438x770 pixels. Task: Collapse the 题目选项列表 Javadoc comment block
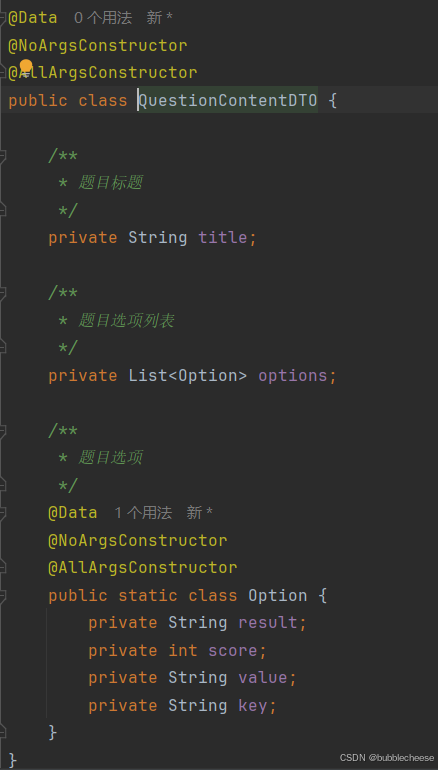pyautogui.click(x=2, y=294)
